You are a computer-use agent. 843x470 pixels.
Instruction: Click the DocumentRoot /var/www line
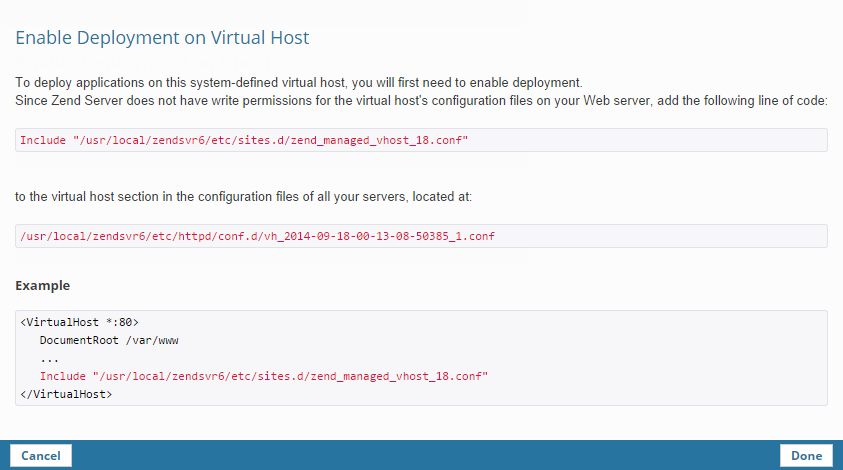point(109,340)
